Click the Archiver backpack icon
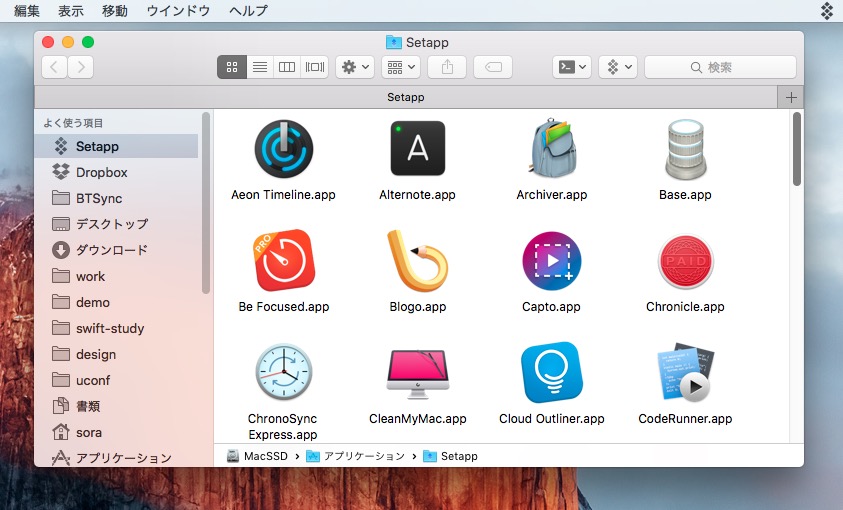 click(x=551, y=149)
